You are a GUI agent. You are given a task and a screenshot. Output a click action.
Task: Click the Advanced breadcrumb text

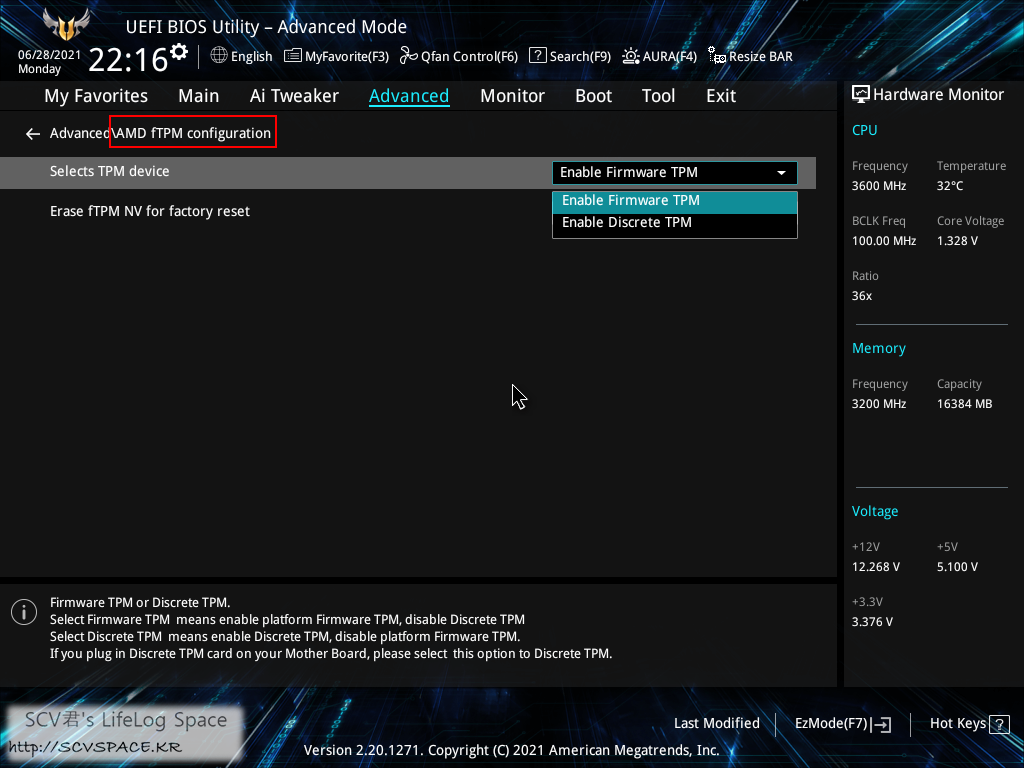coord(79,133)
